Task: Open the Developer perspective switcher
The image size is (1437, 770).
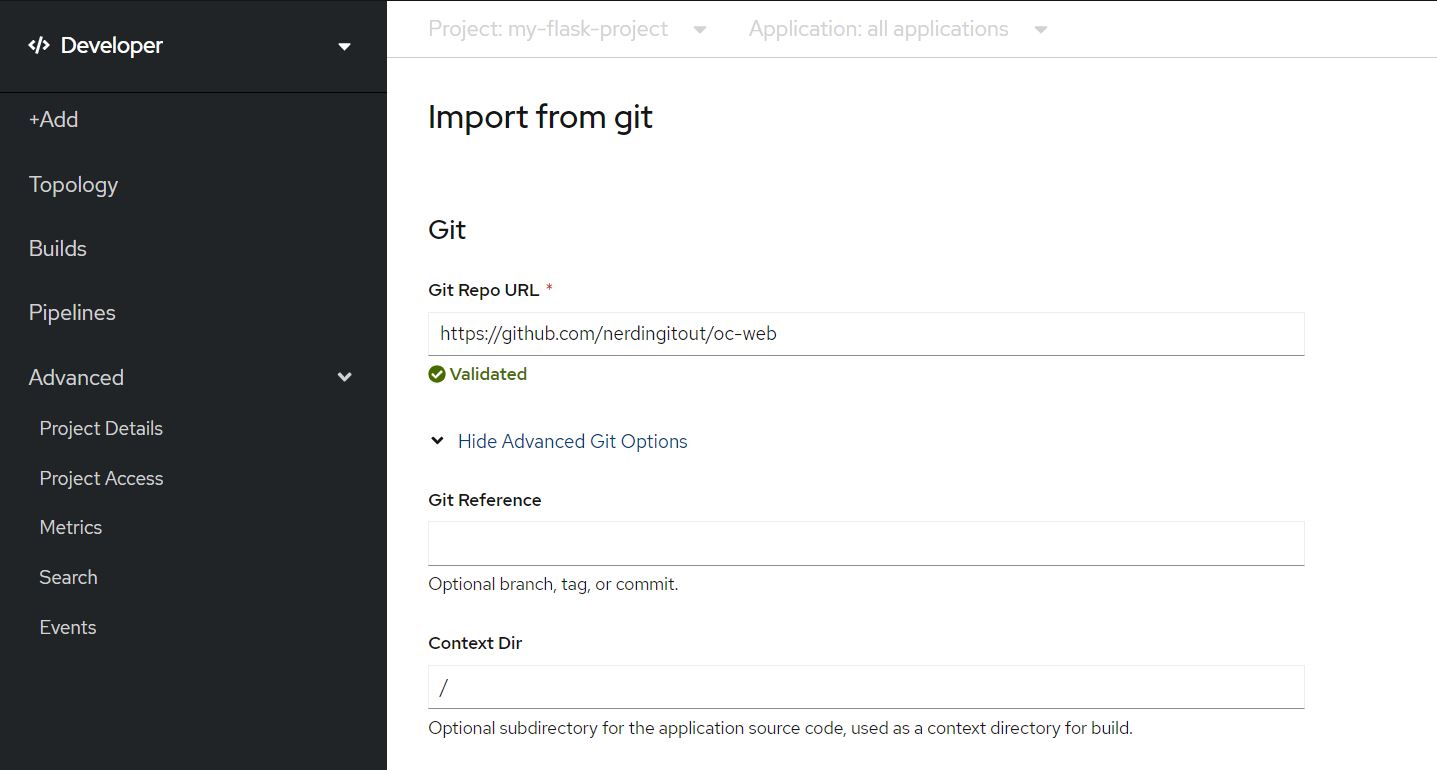Action: 344,45
